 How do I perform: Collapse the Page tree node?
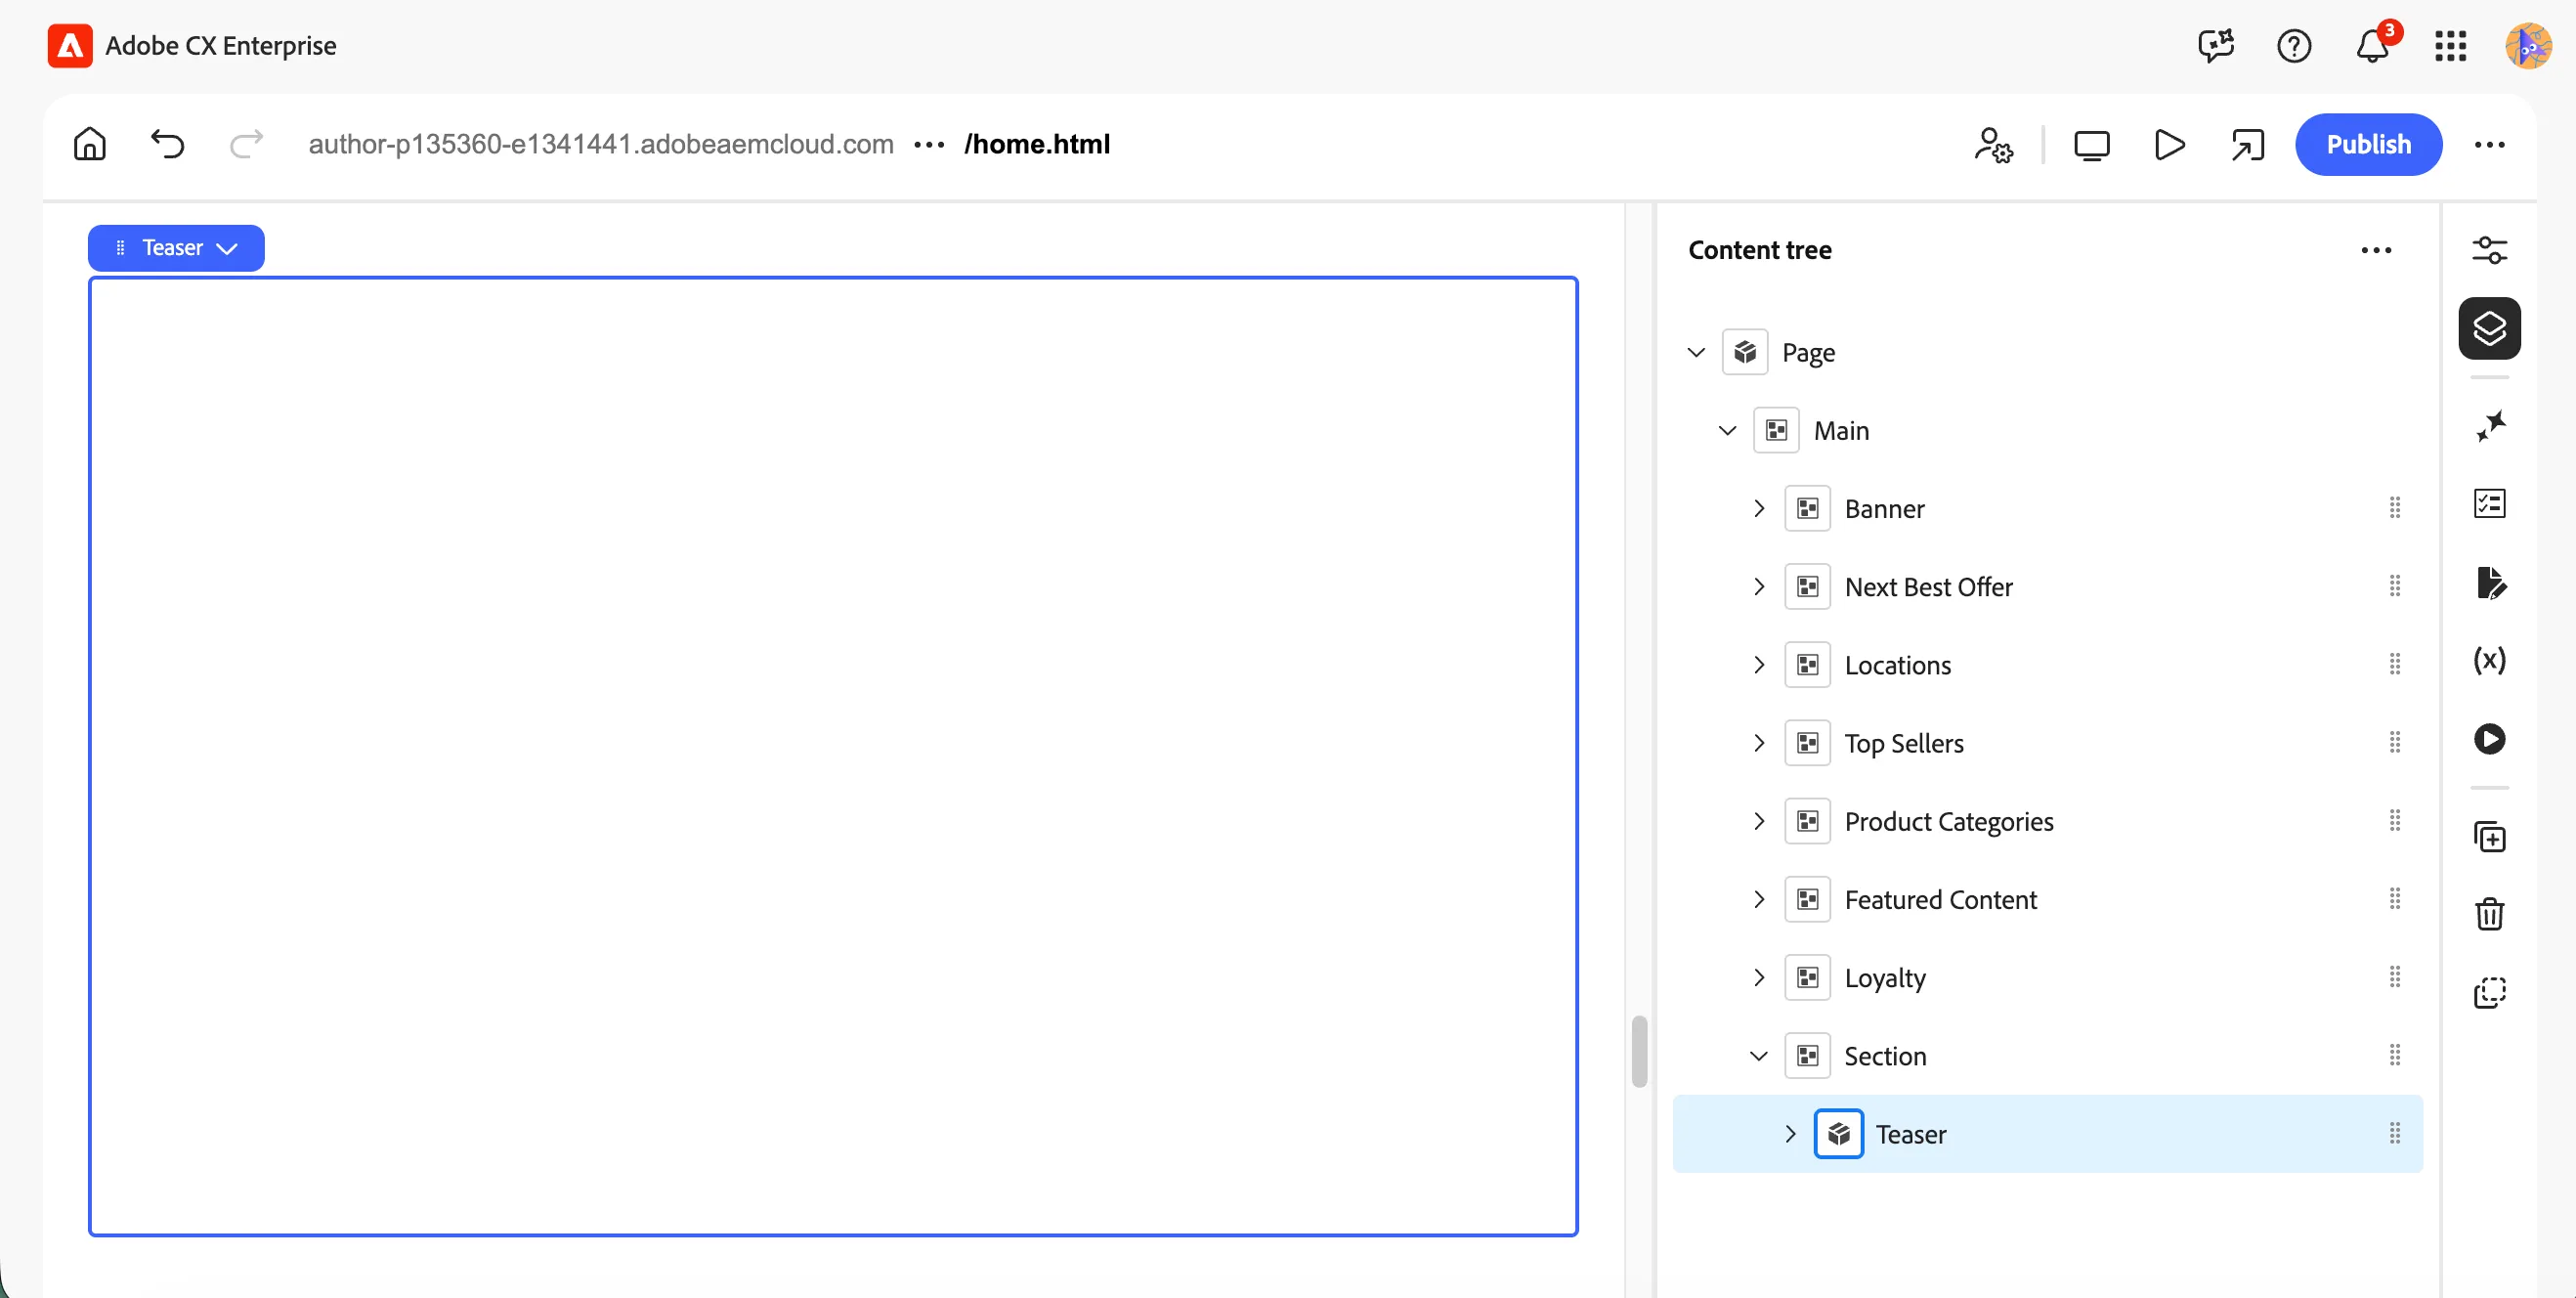[x=1696, y=352]
